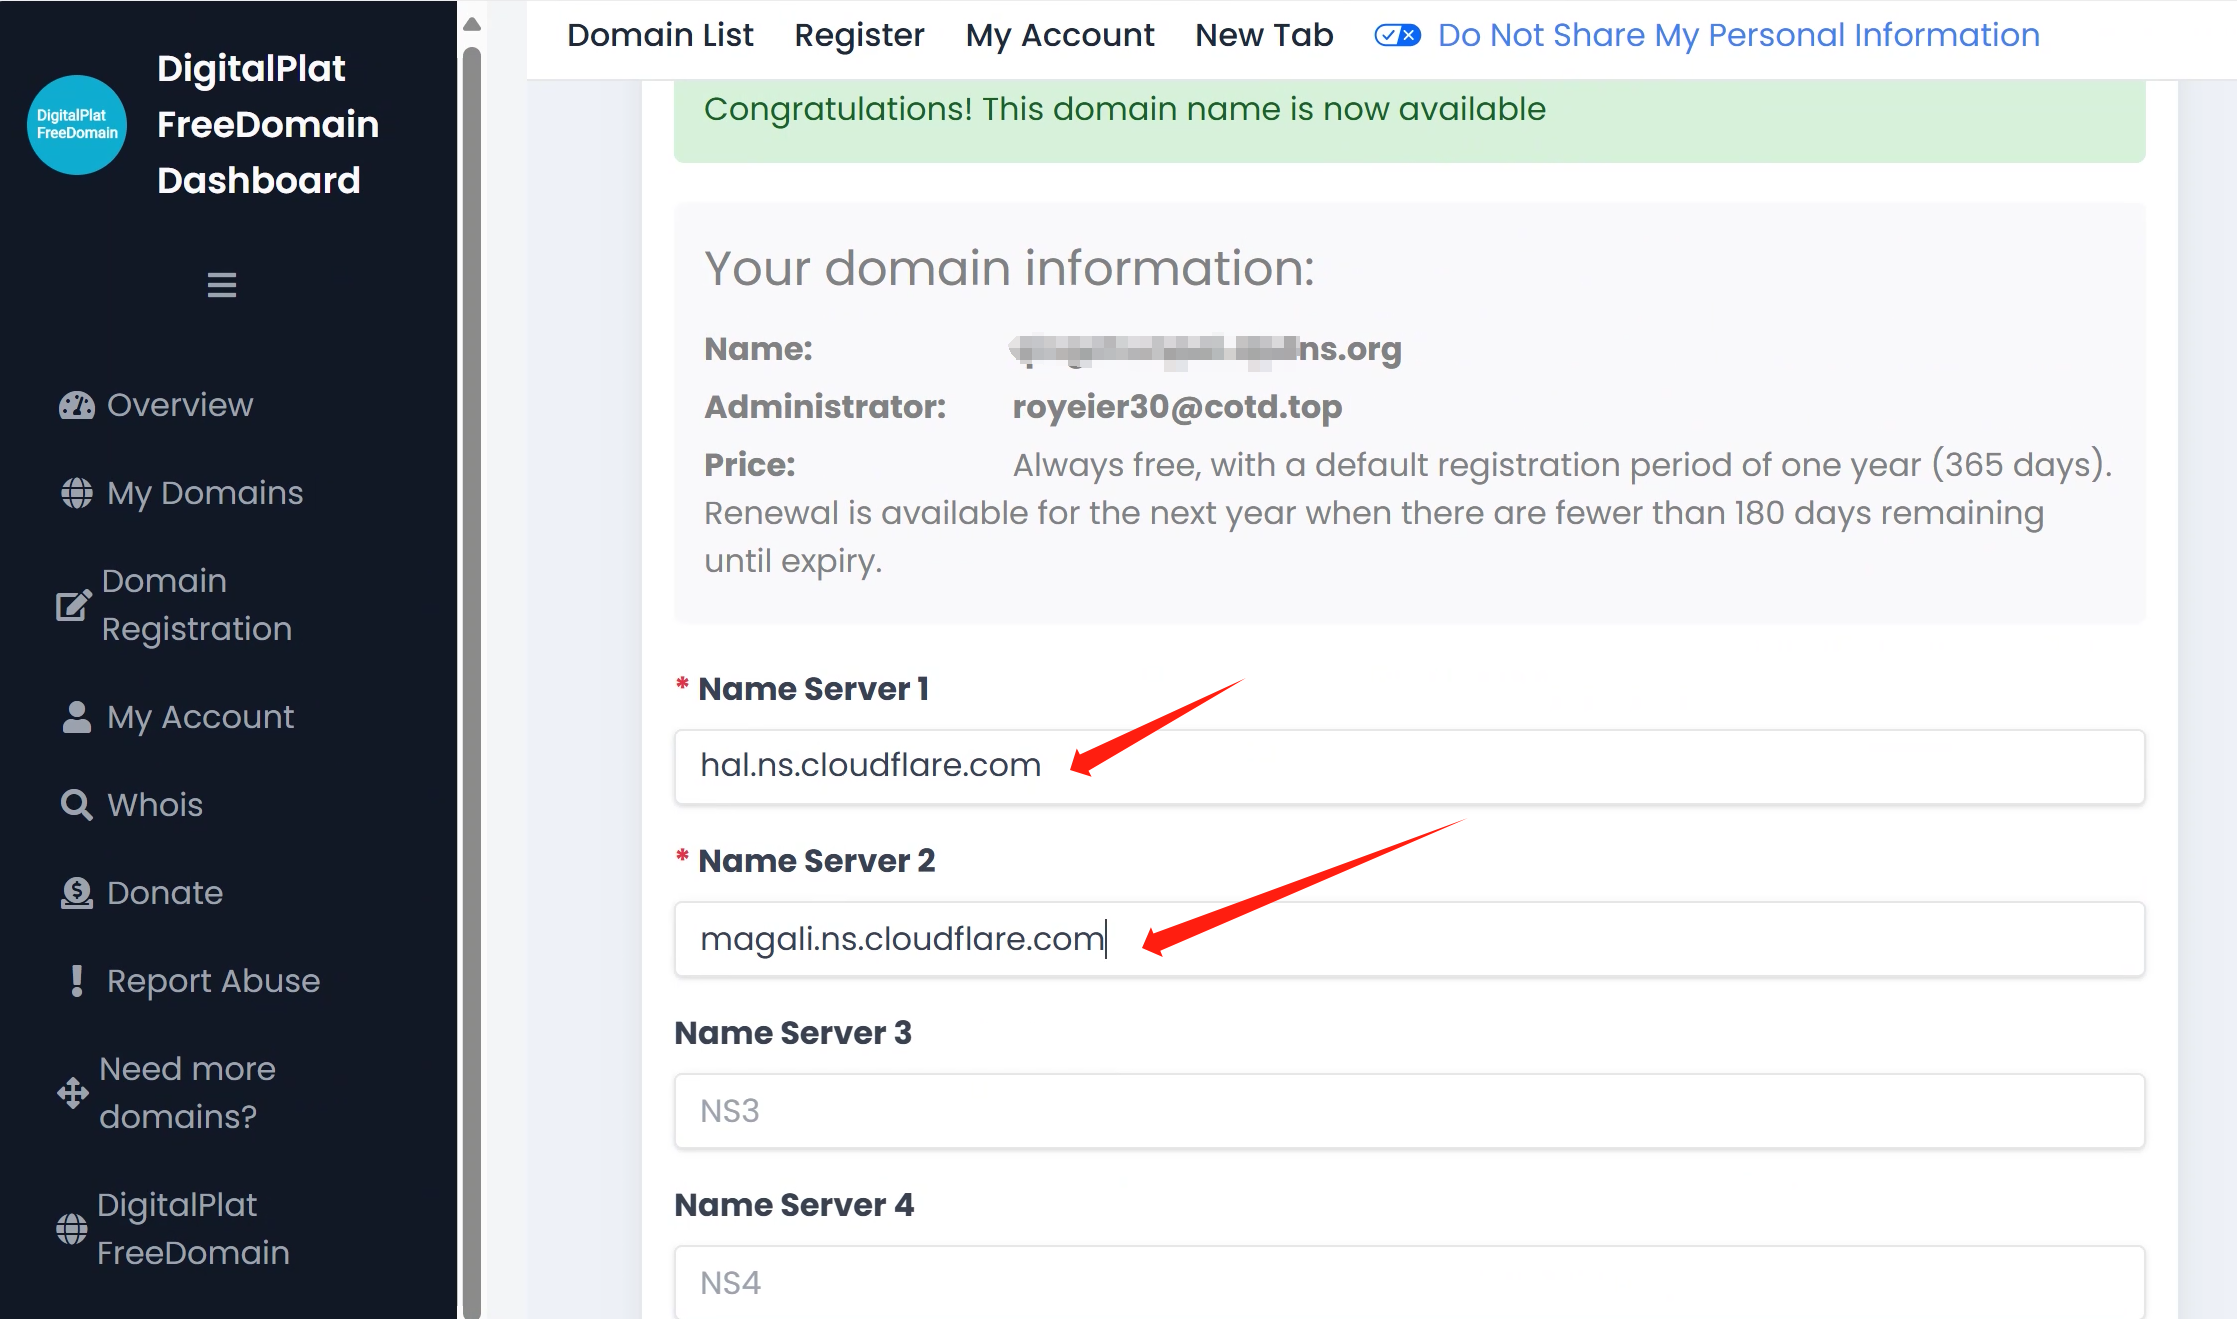
Task: Click the My Account person icon
Action: pyautogui.click(x=77, y=717)
